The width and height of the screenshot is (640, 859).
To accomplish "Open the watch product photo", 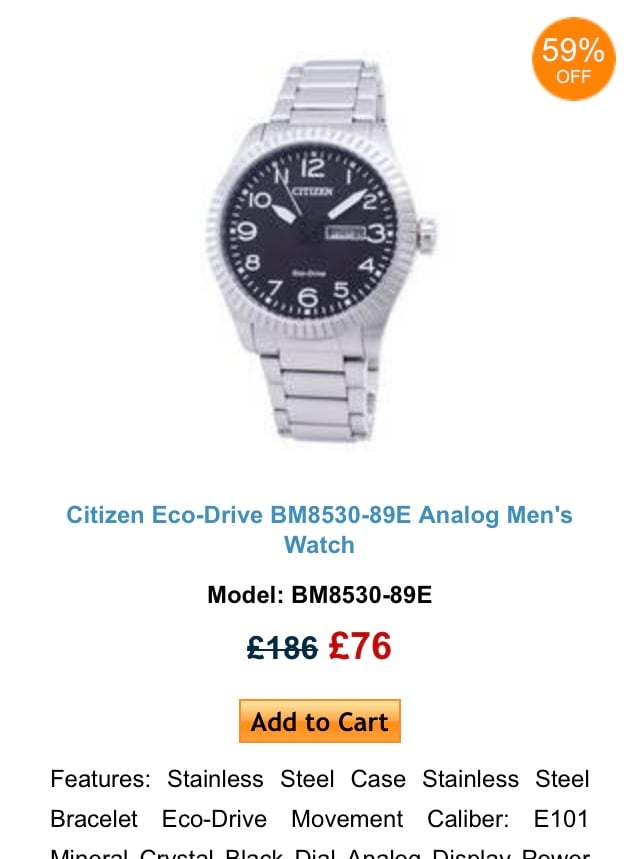I will click(320, 249).
